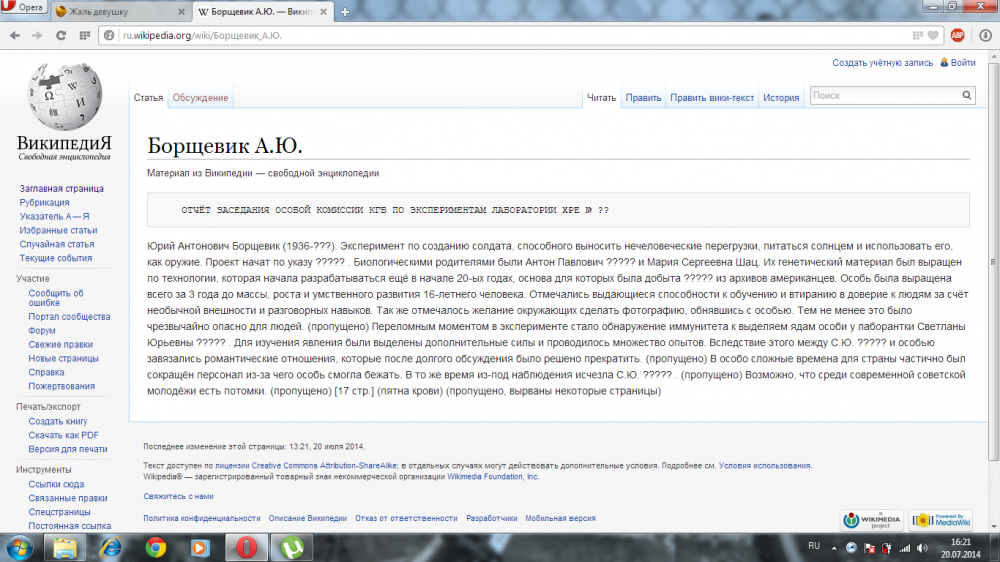Click Создать учётную запись link
Viewport: 1000px width, 562px height.
(881, 63)
